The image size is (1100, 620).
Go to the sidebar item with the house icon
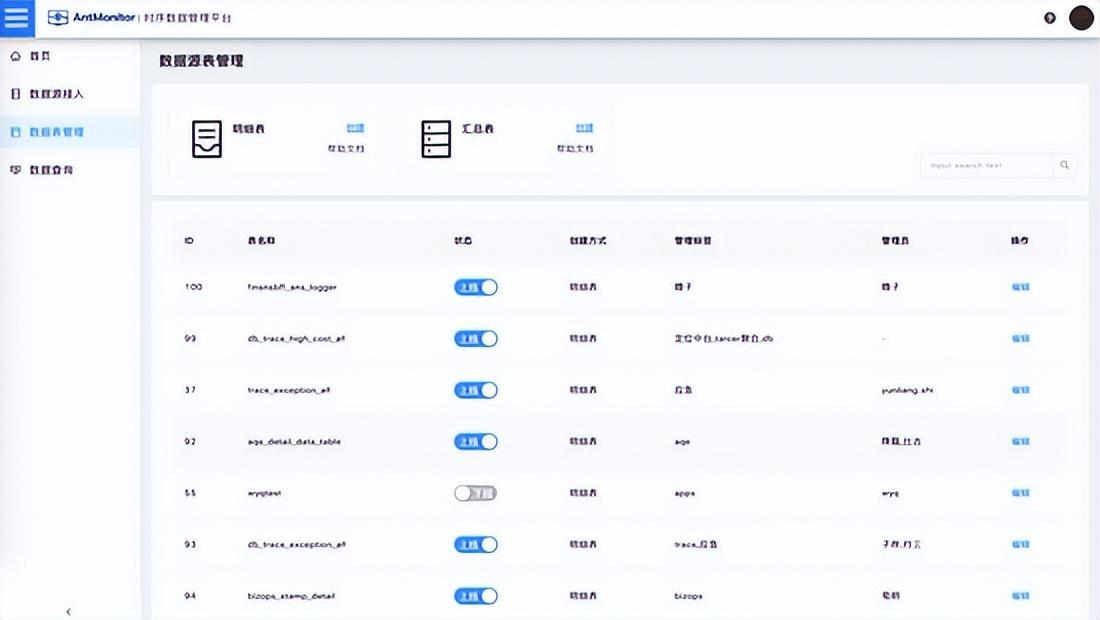pyautogui.click(x=70, y=56)
